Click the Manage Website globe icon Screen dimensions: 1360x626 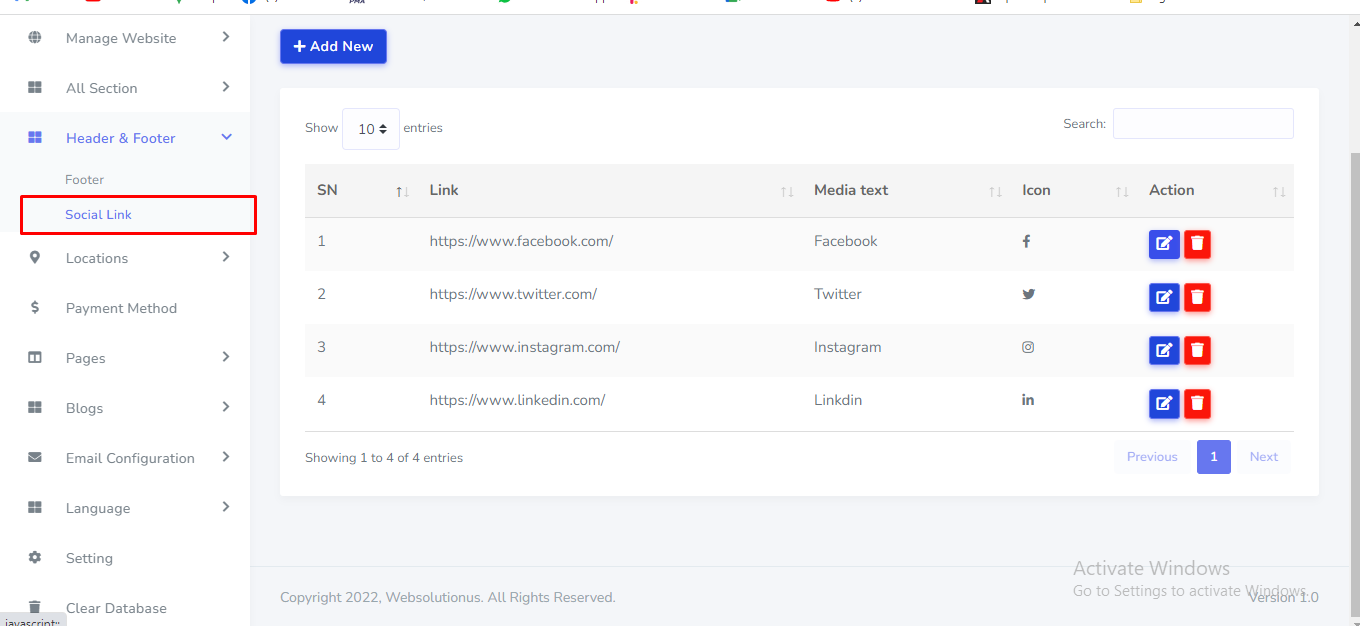tap(35, 38)
